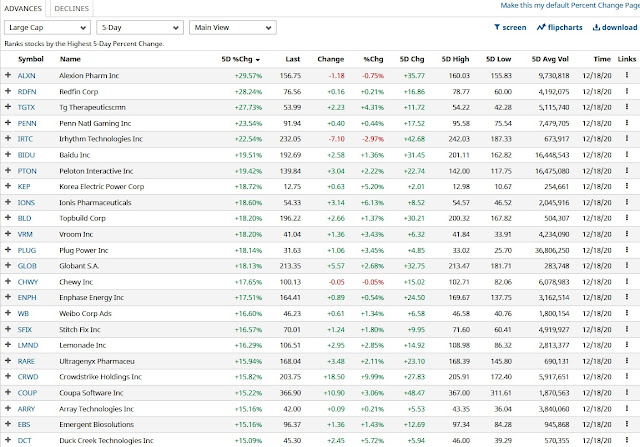Click the screen filter link

[510, 27]
